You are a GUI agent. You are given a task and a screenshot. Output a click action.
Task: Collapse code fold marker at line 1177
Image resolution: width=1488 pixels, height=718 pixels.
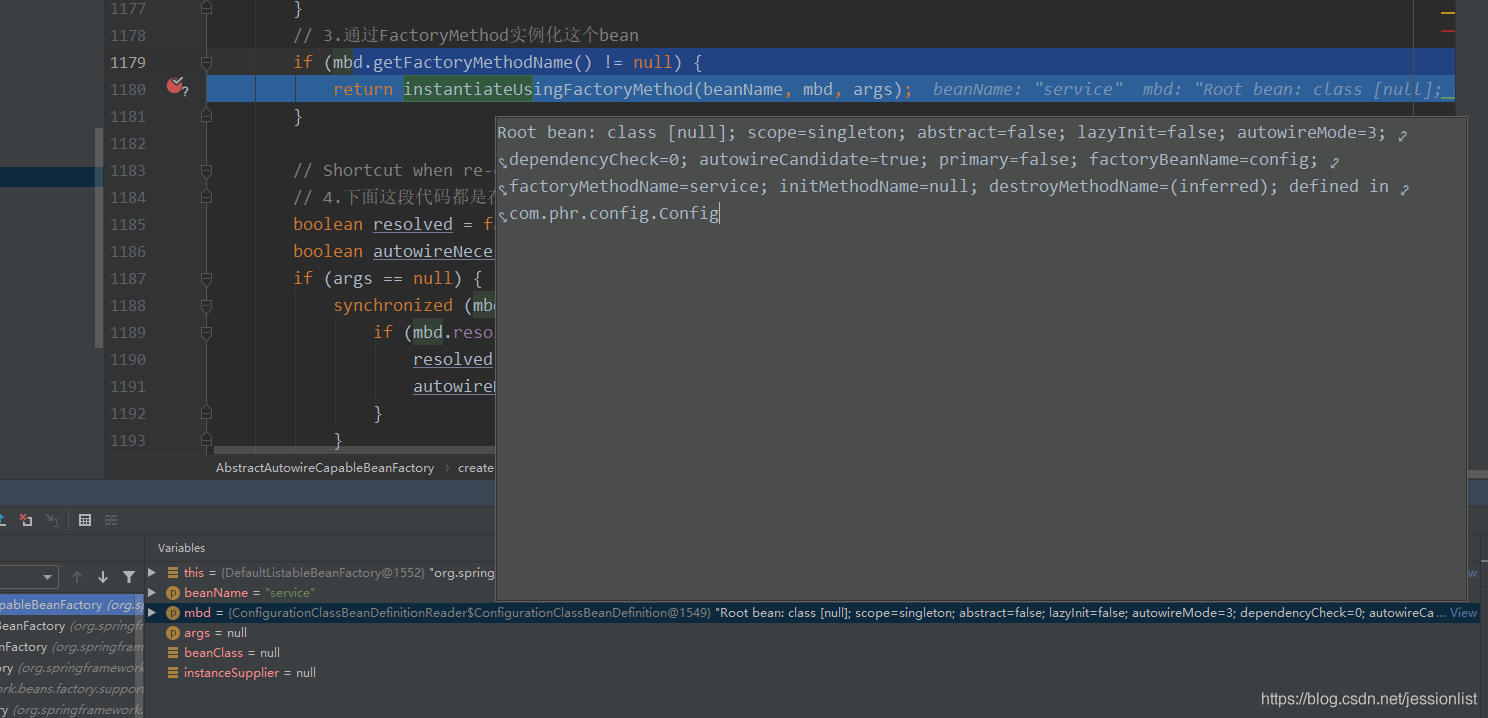click(206, 8)
